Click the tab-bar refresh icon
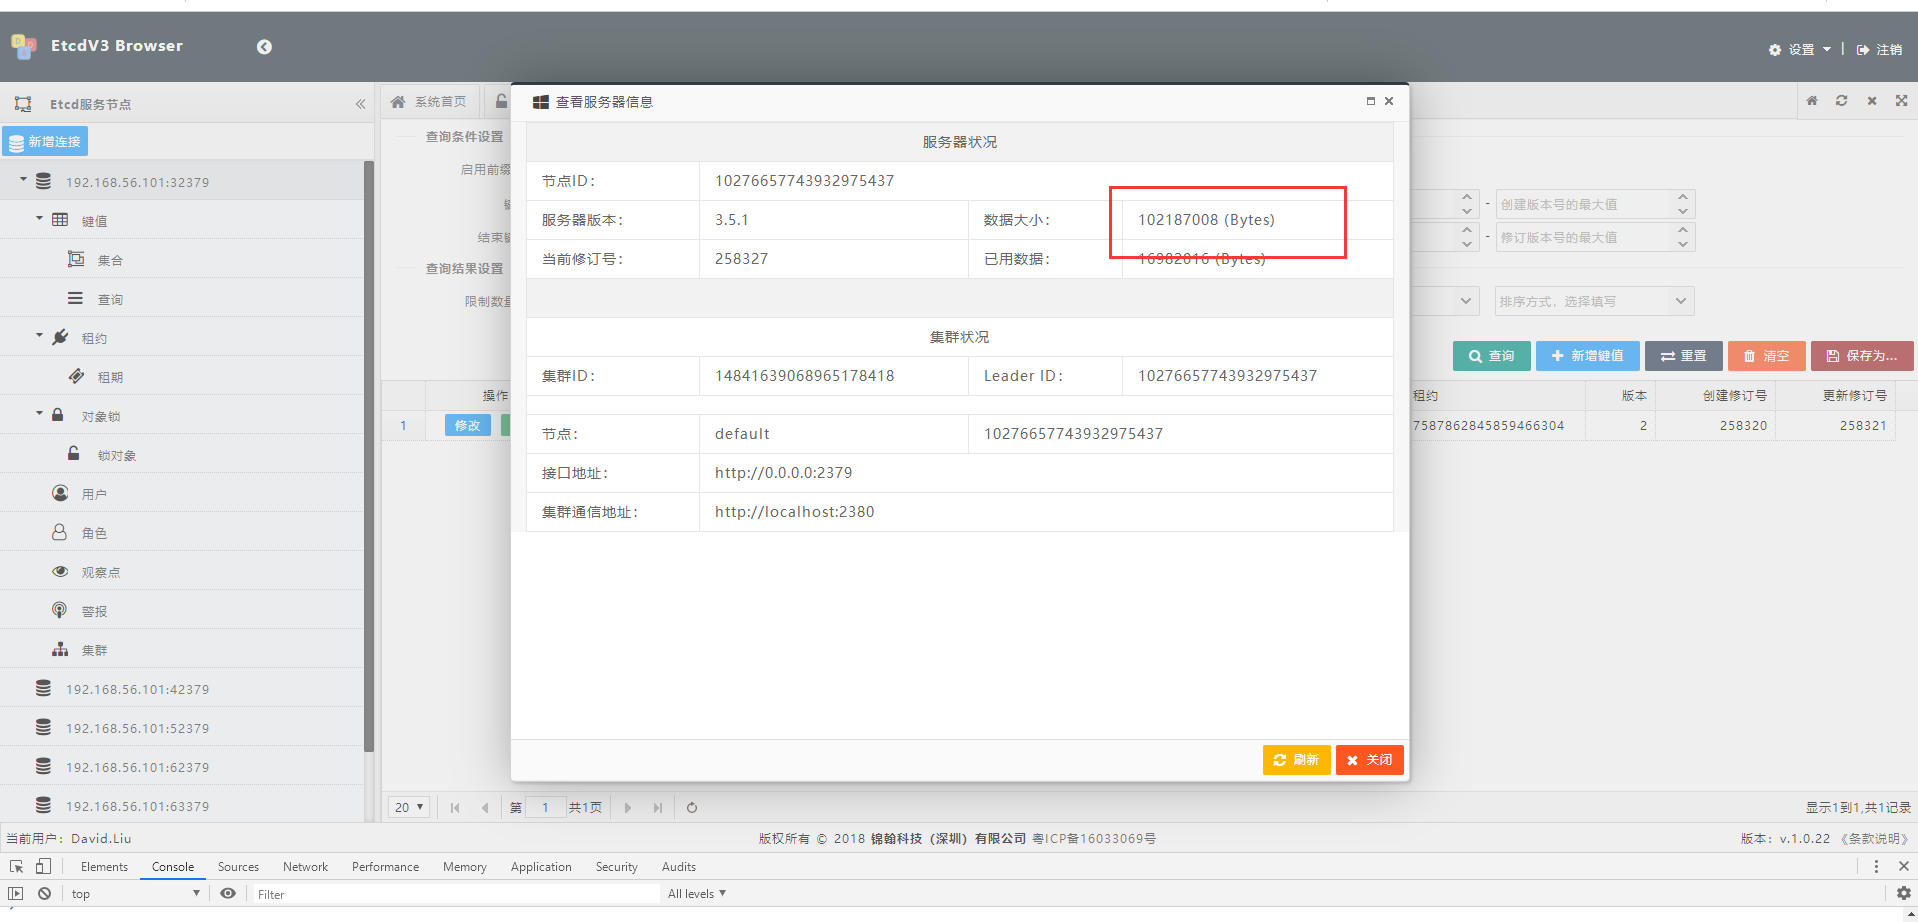The width and height of the screenshot is (1918, 922). [1841, 101]
